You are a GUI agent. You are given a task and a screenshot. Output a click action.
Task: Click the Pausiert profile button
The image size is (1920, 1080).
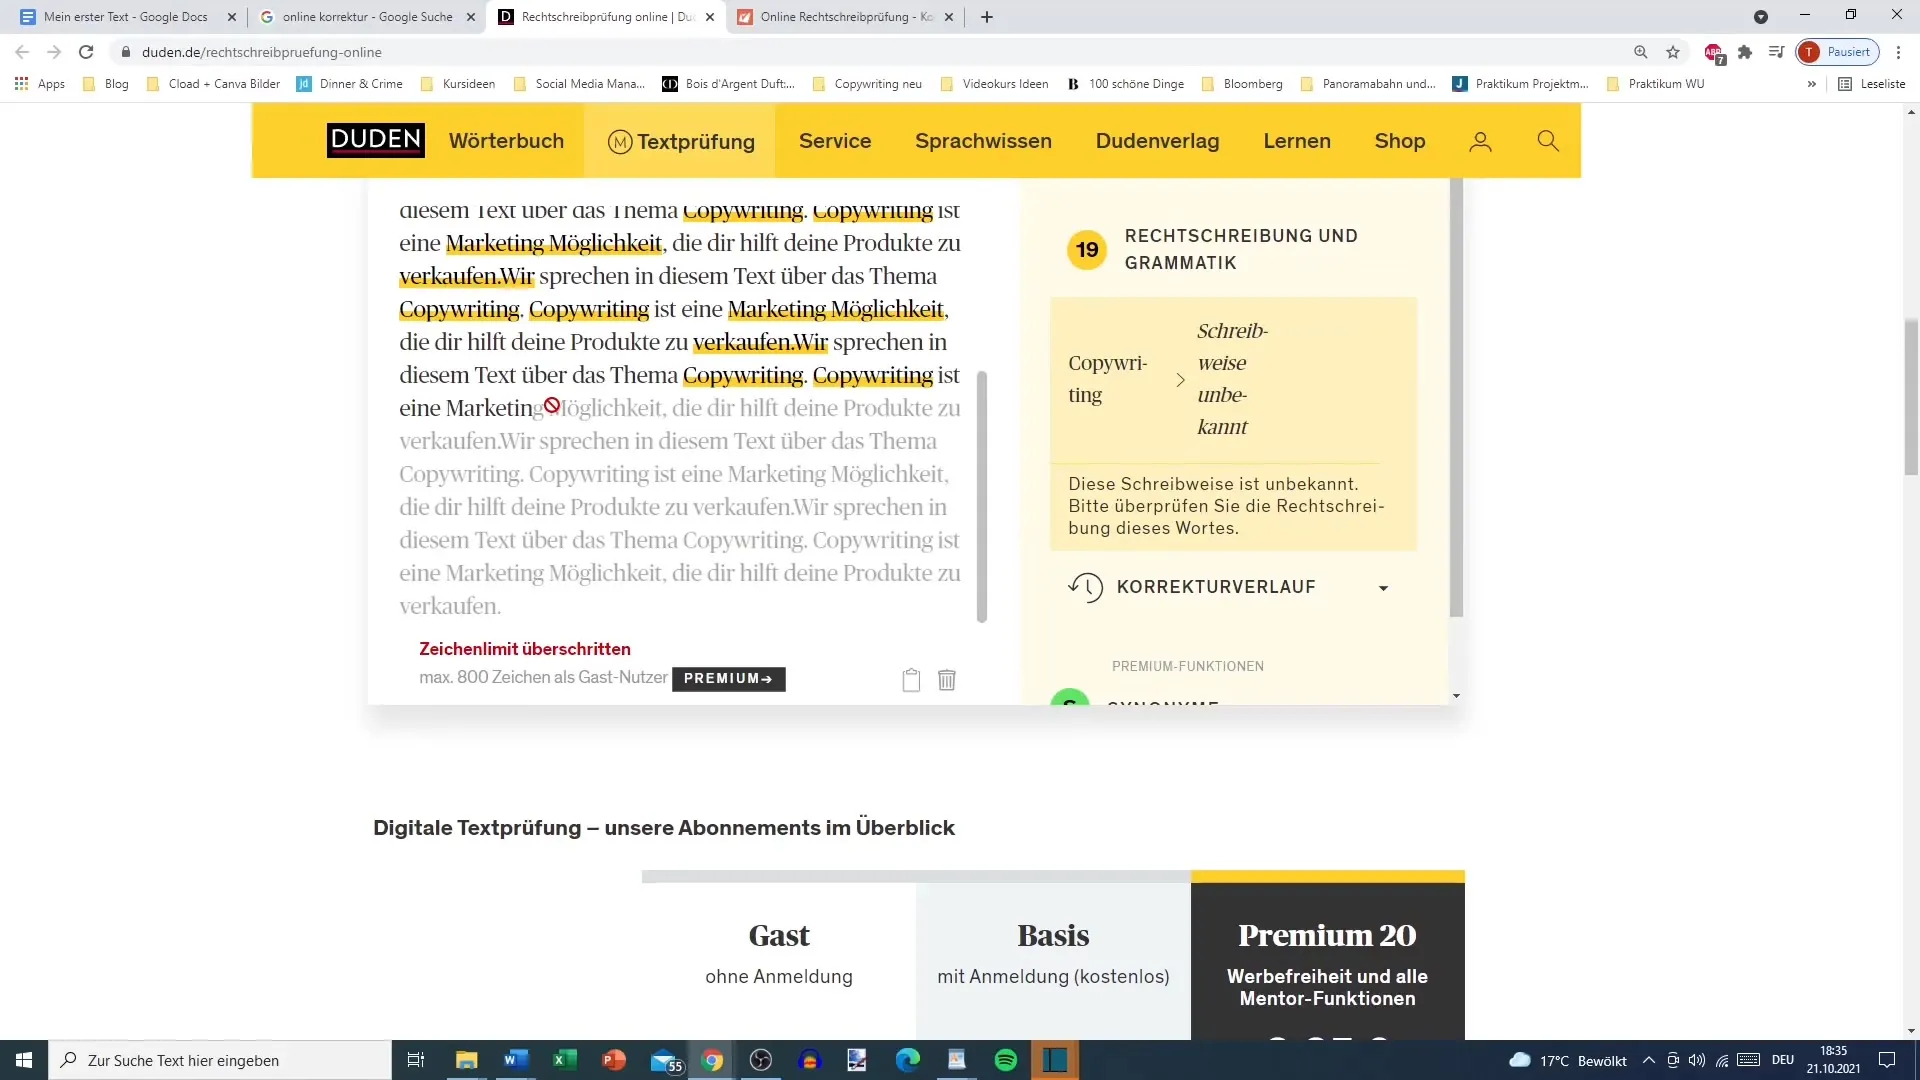(1838, 52)
